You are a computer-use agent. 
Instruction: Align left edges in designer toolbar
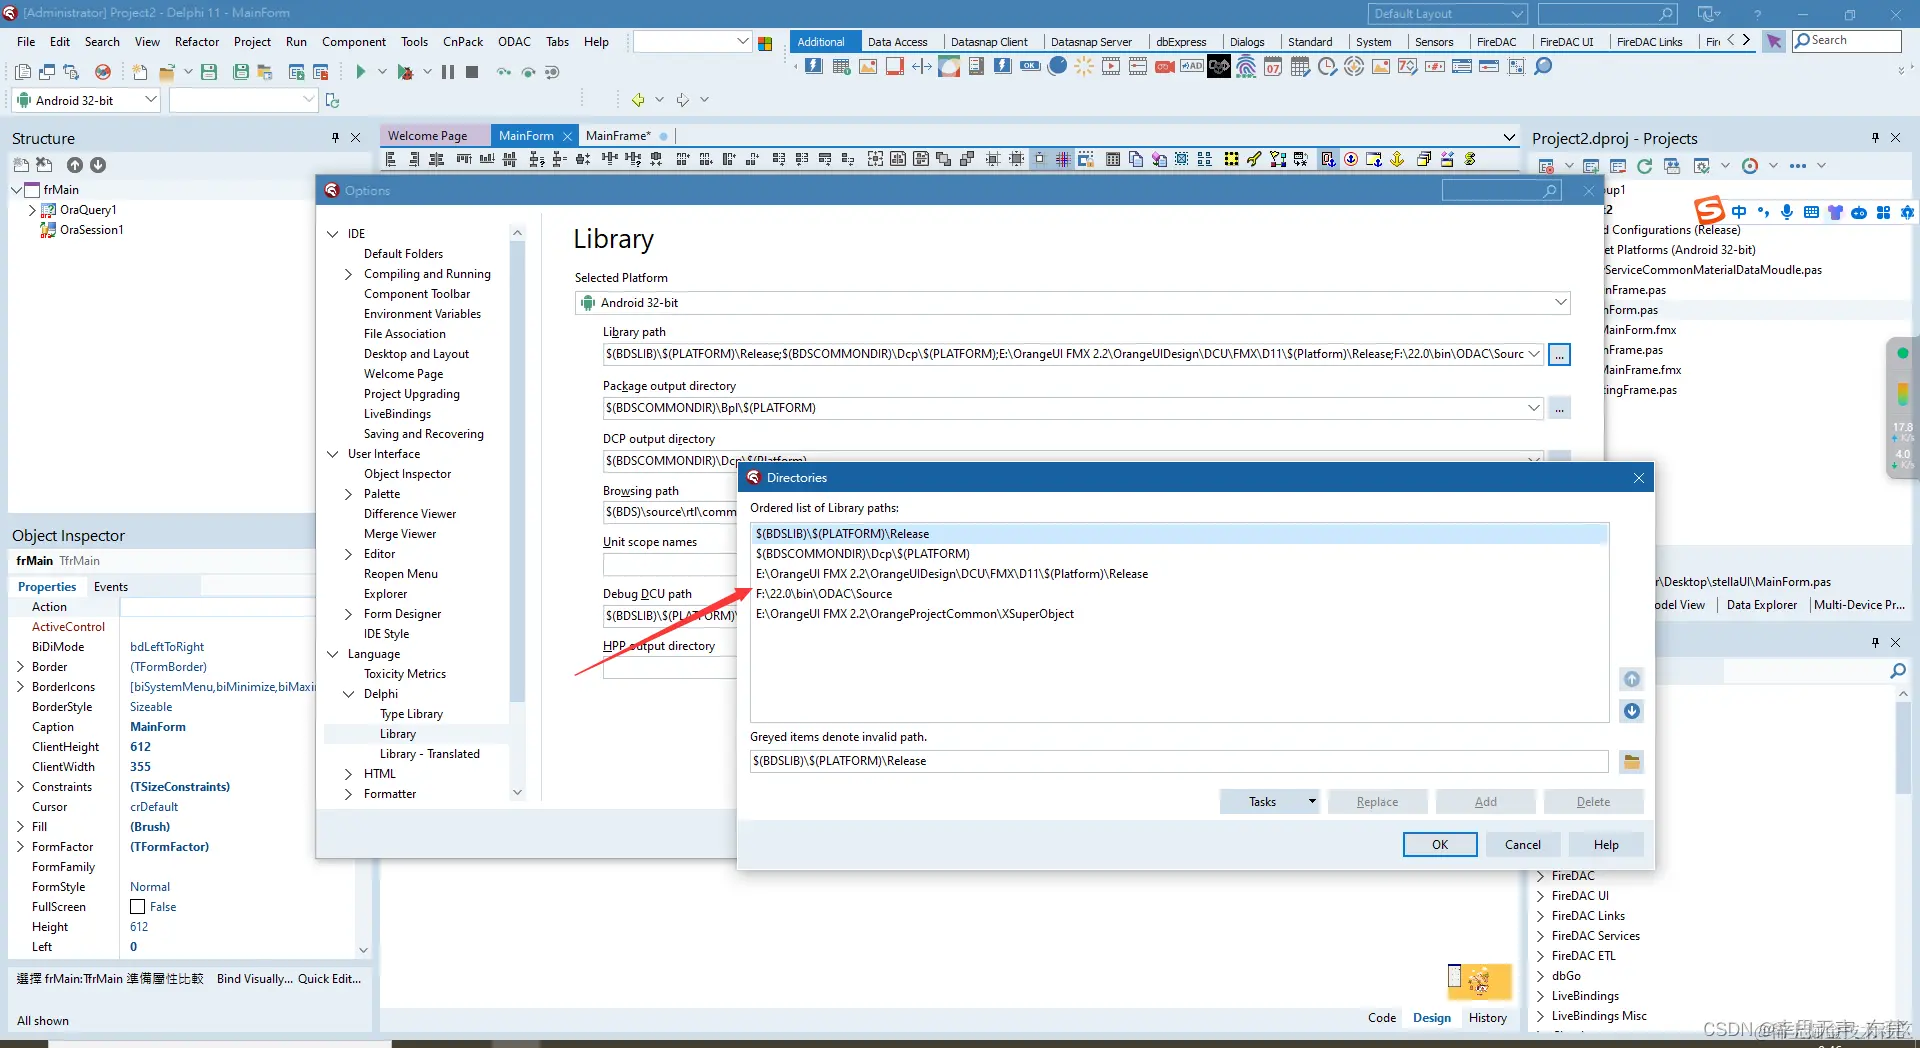(391, 159)
